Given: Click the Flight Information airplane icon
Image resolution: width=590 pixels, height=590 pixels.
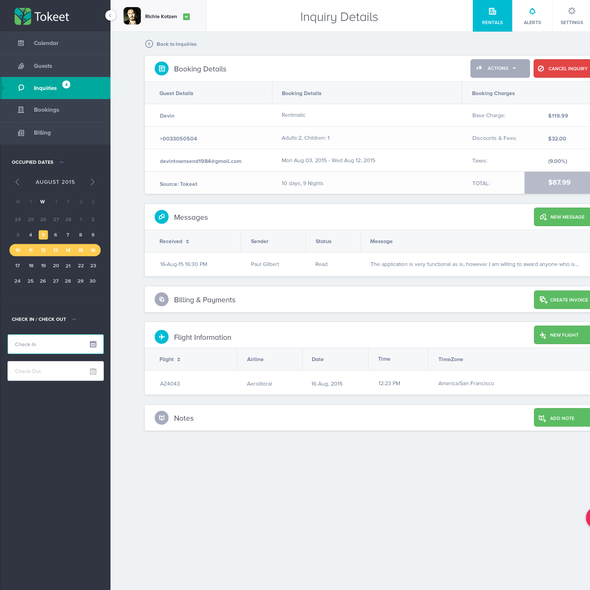Looking at the screenshot, I should pos(162,337).
